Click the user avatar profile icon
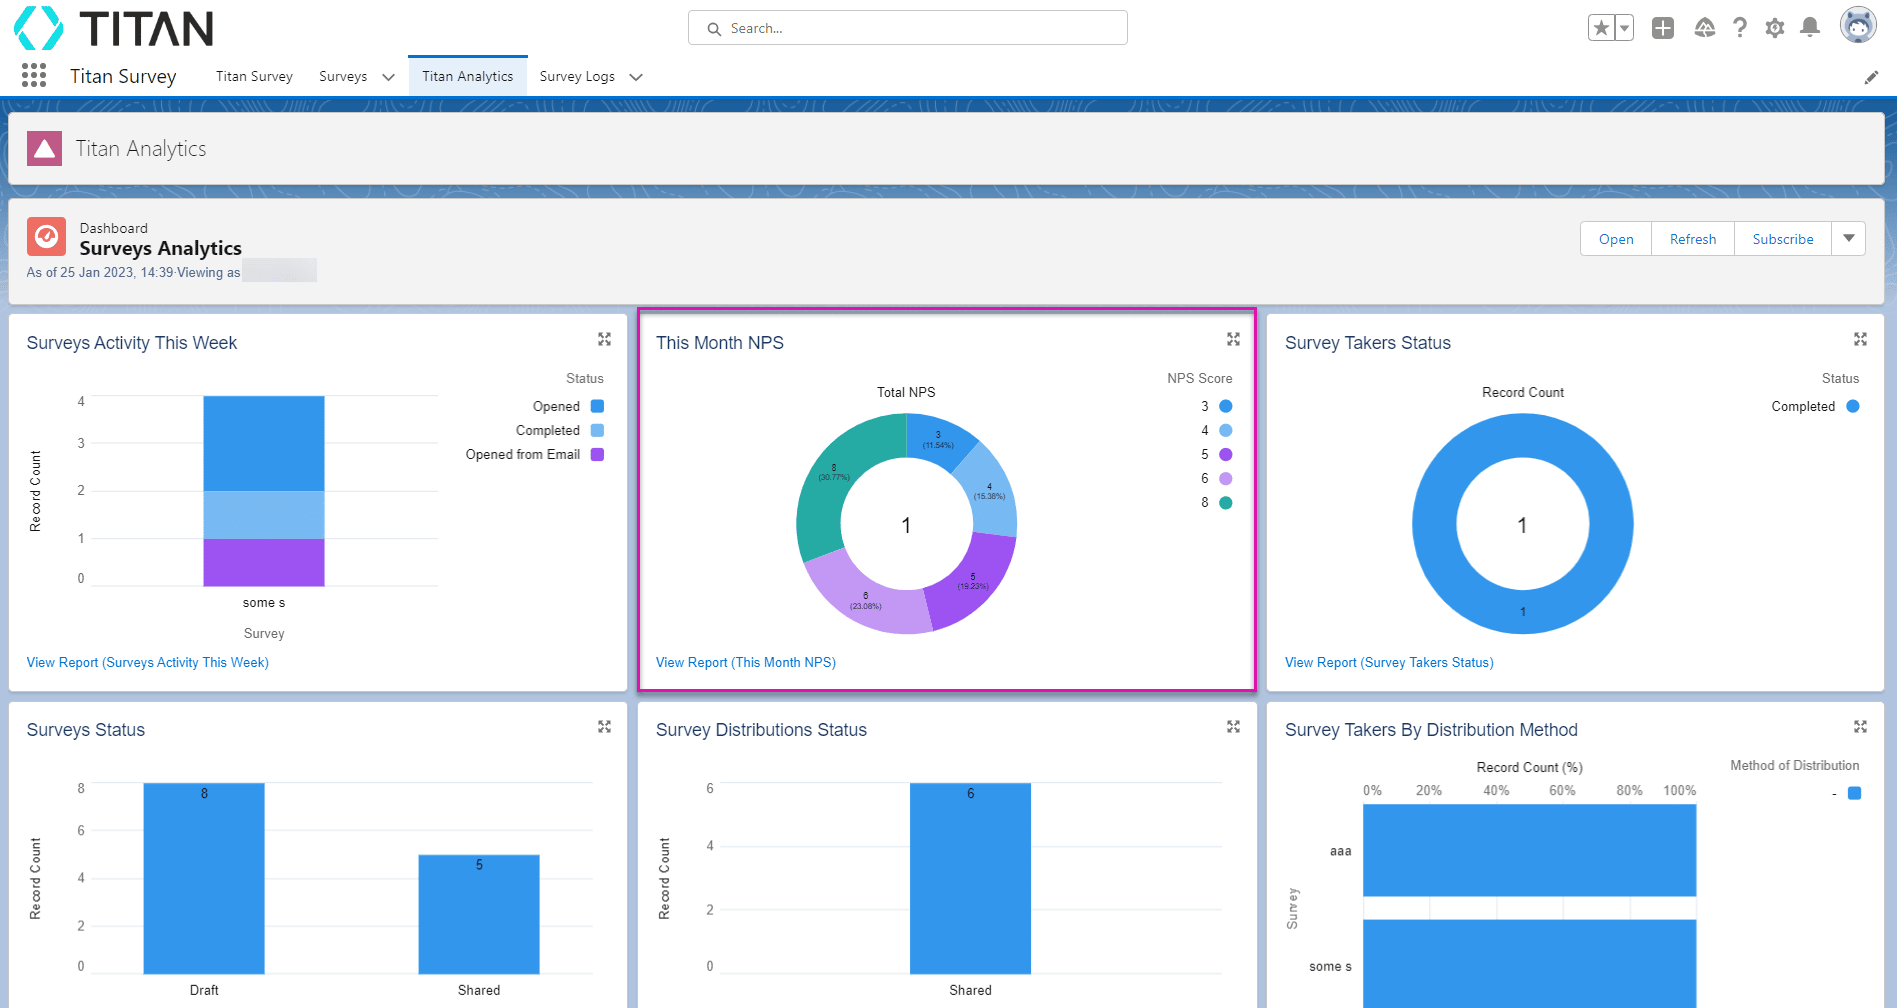The height and width of the screenshot is (1008, 1897). [1857, 26]
